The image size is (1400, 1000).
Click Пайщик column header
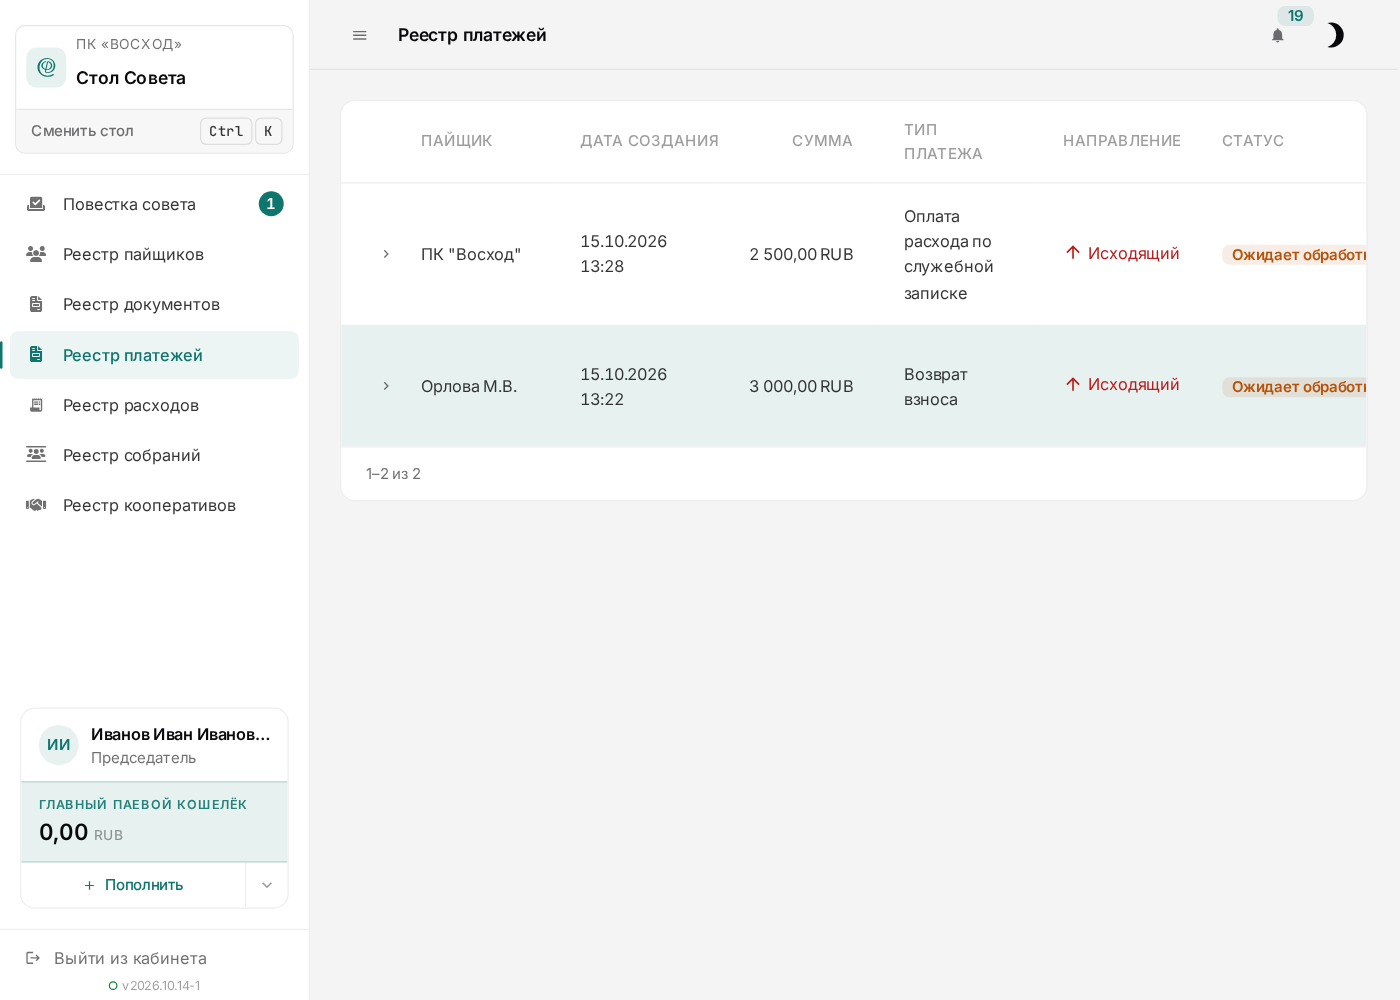(x=456, y=141)
